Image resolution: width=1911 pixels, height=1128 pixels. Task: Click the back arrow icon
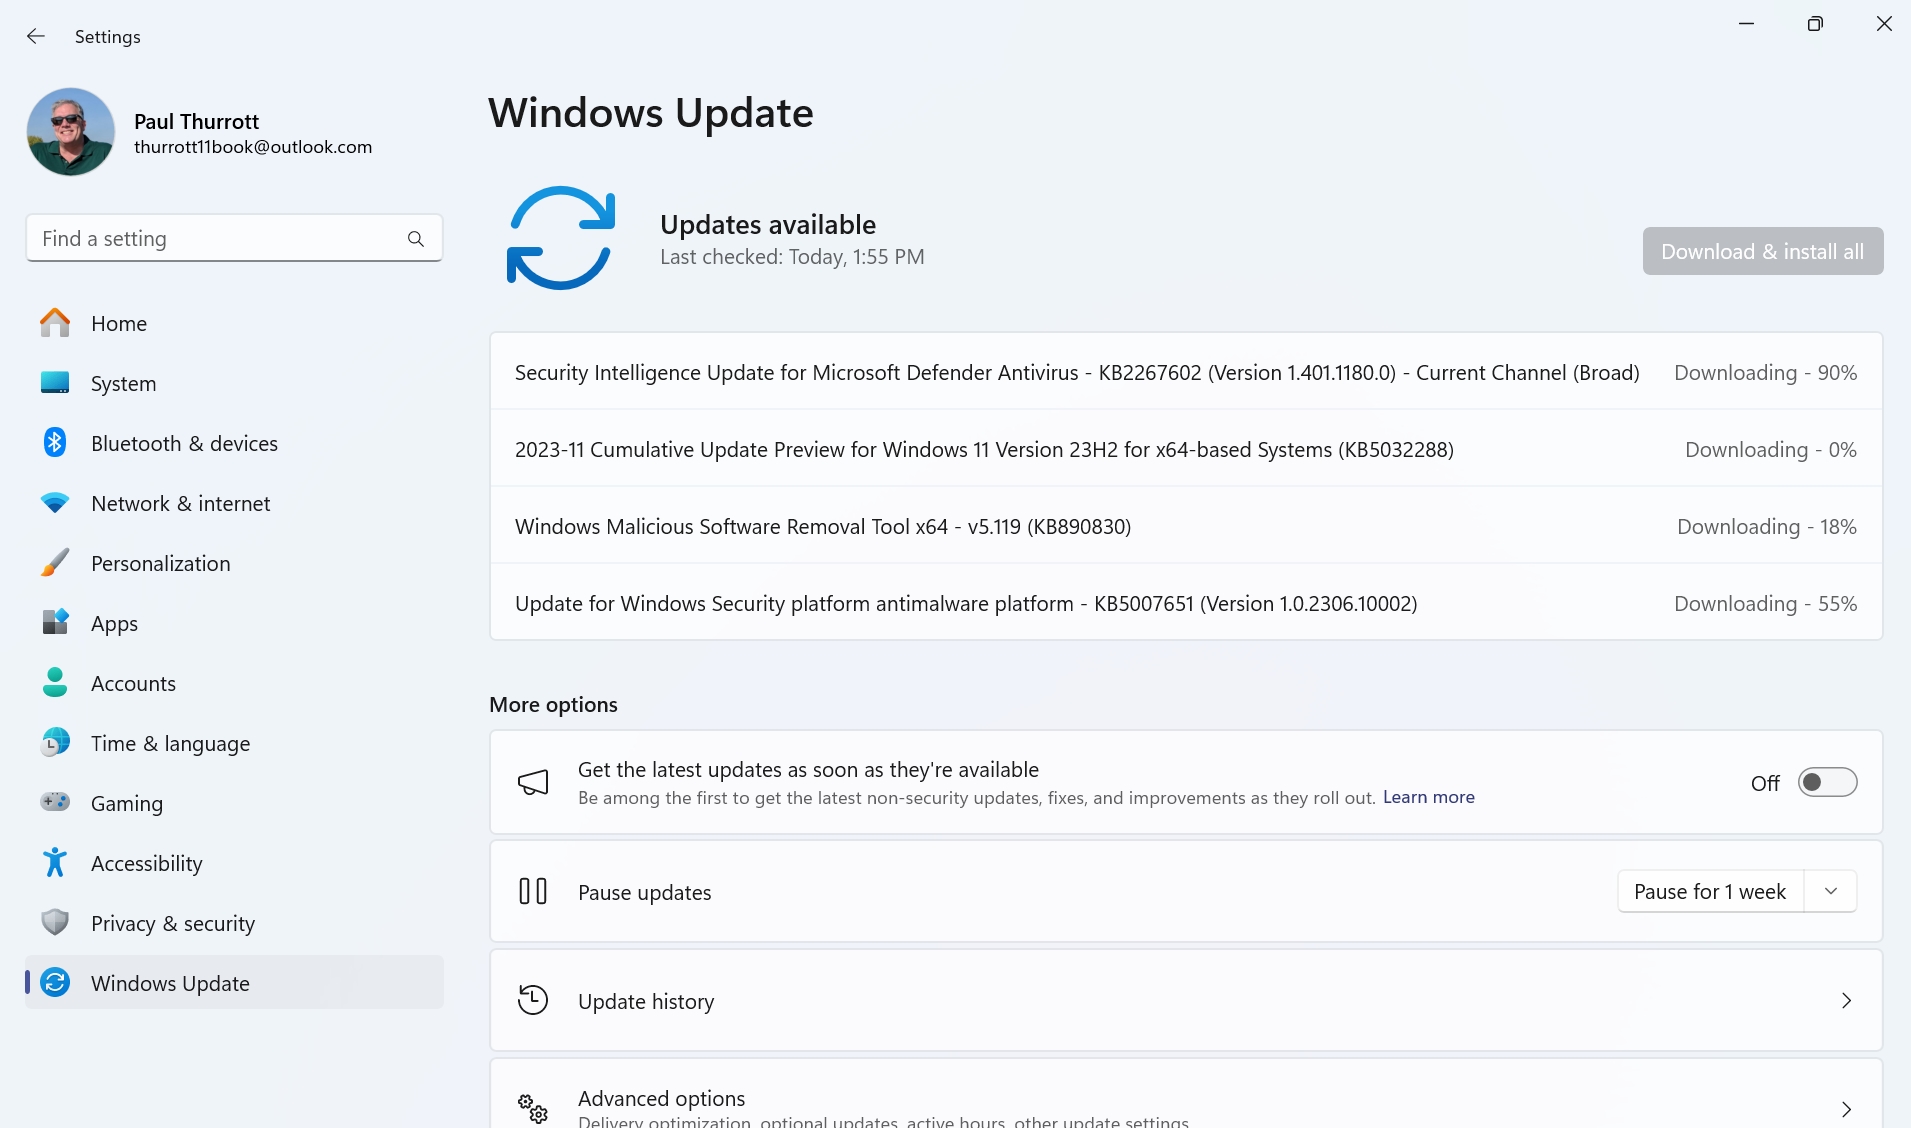[36, 36]
